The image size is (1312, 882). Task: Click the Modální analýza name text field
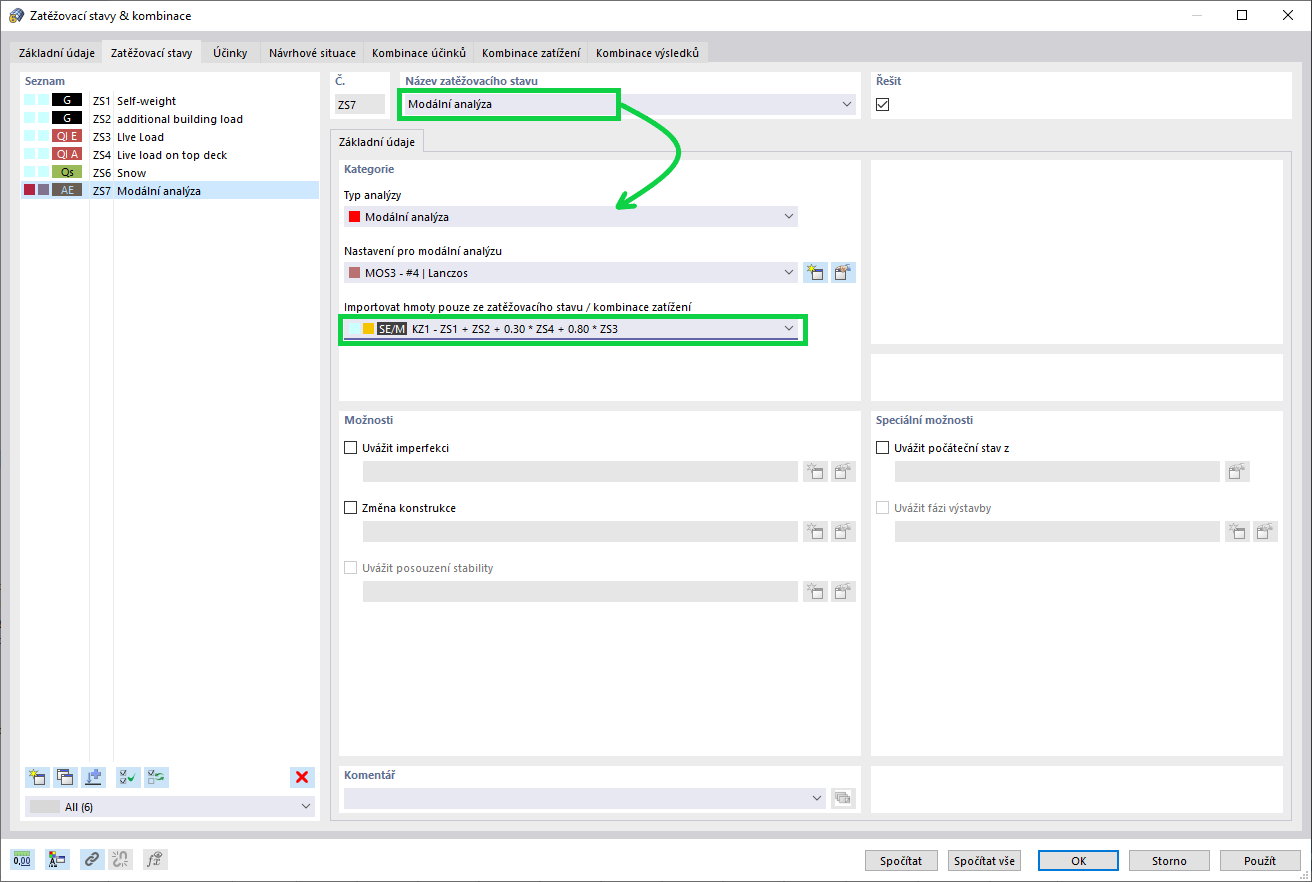click(x=509, y=104)
